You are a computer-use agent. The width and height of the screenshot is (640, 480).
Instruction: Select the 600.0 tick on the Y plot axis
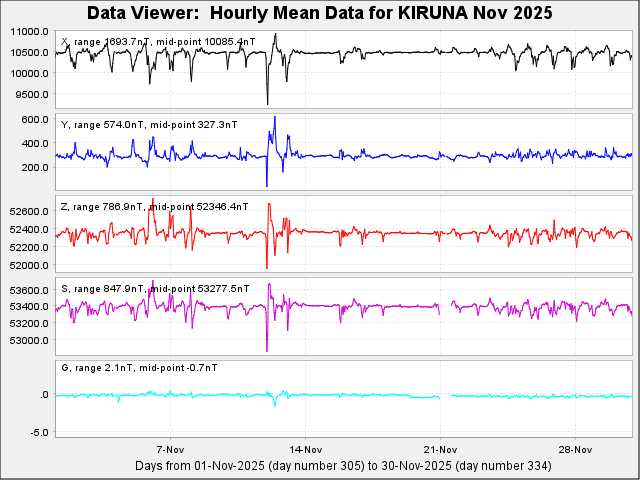click(x=35, y=119)
